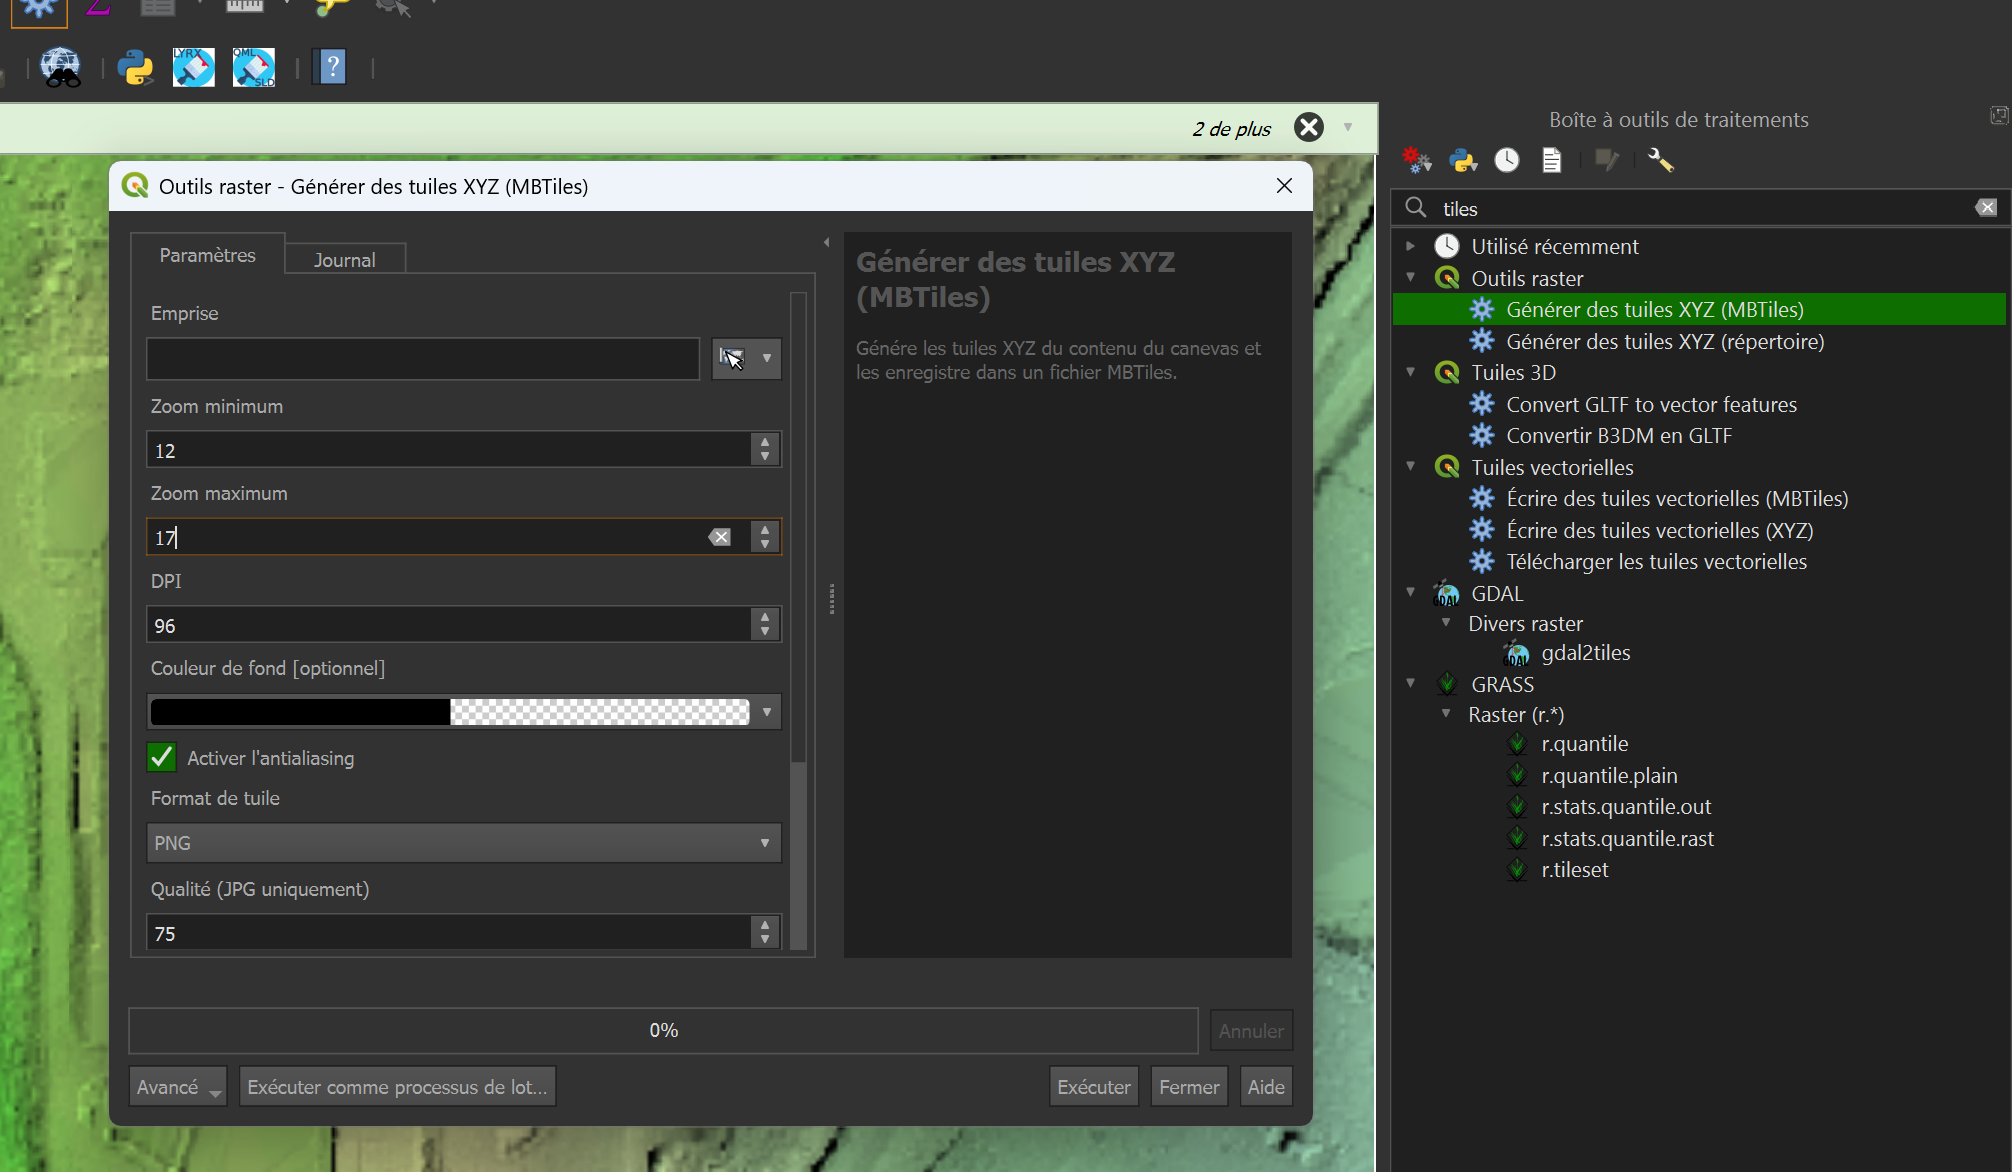Select Générer des tuiles XYZ (répertoire)

(x=1664, y=342)
